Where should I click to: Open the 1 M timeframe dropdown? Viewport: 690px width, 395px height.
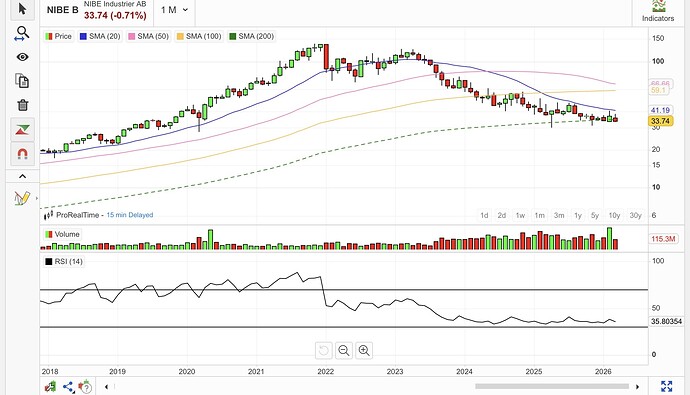click(174, 10)
